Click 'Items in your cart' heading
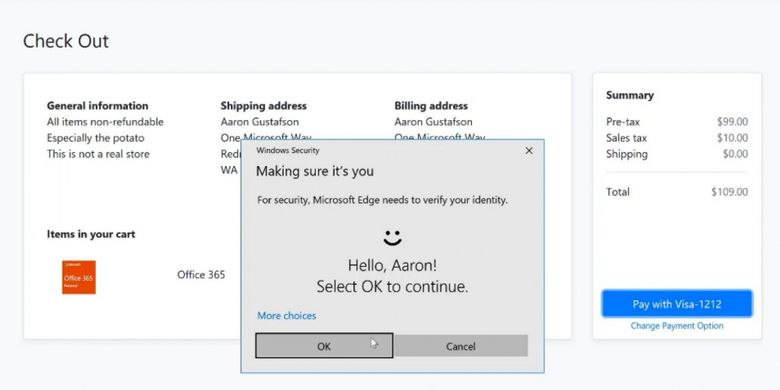This screenshot has width=780, height=390. click(x=91, y=234)
